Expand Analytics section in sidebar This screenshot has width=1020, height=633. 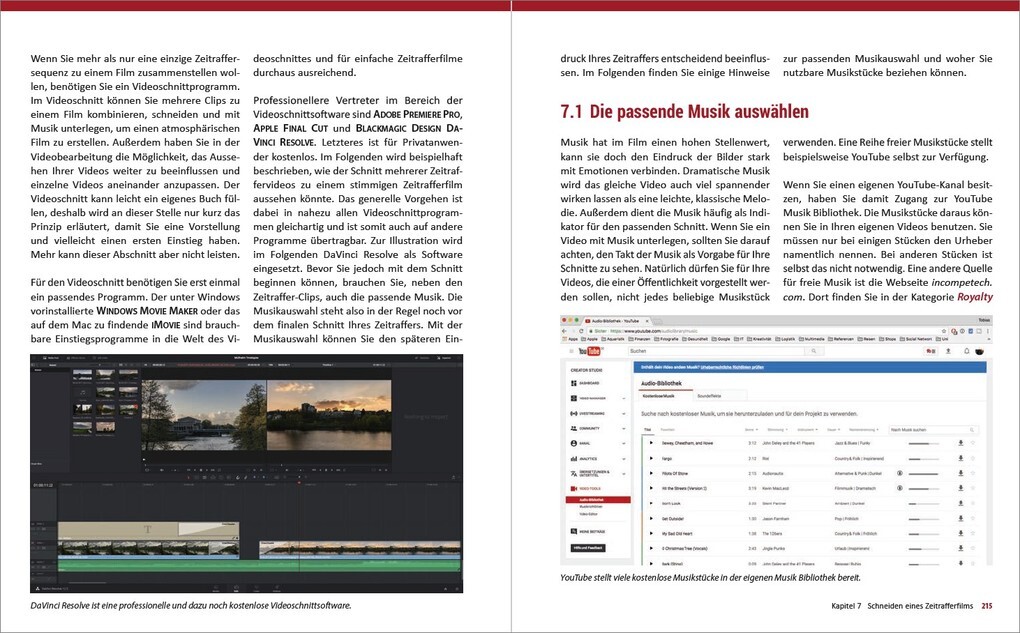click(x=624, y=459)
